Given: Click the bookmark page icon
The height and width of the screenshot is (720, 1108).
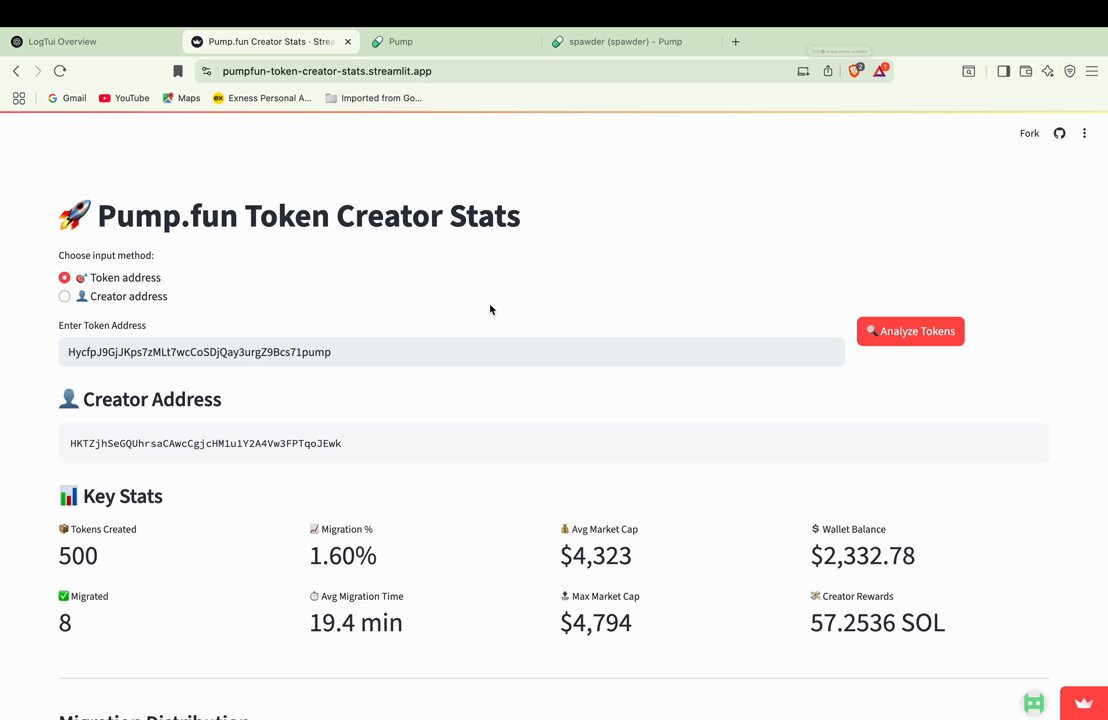Looking at the screenshot, I should coord(178,71).
